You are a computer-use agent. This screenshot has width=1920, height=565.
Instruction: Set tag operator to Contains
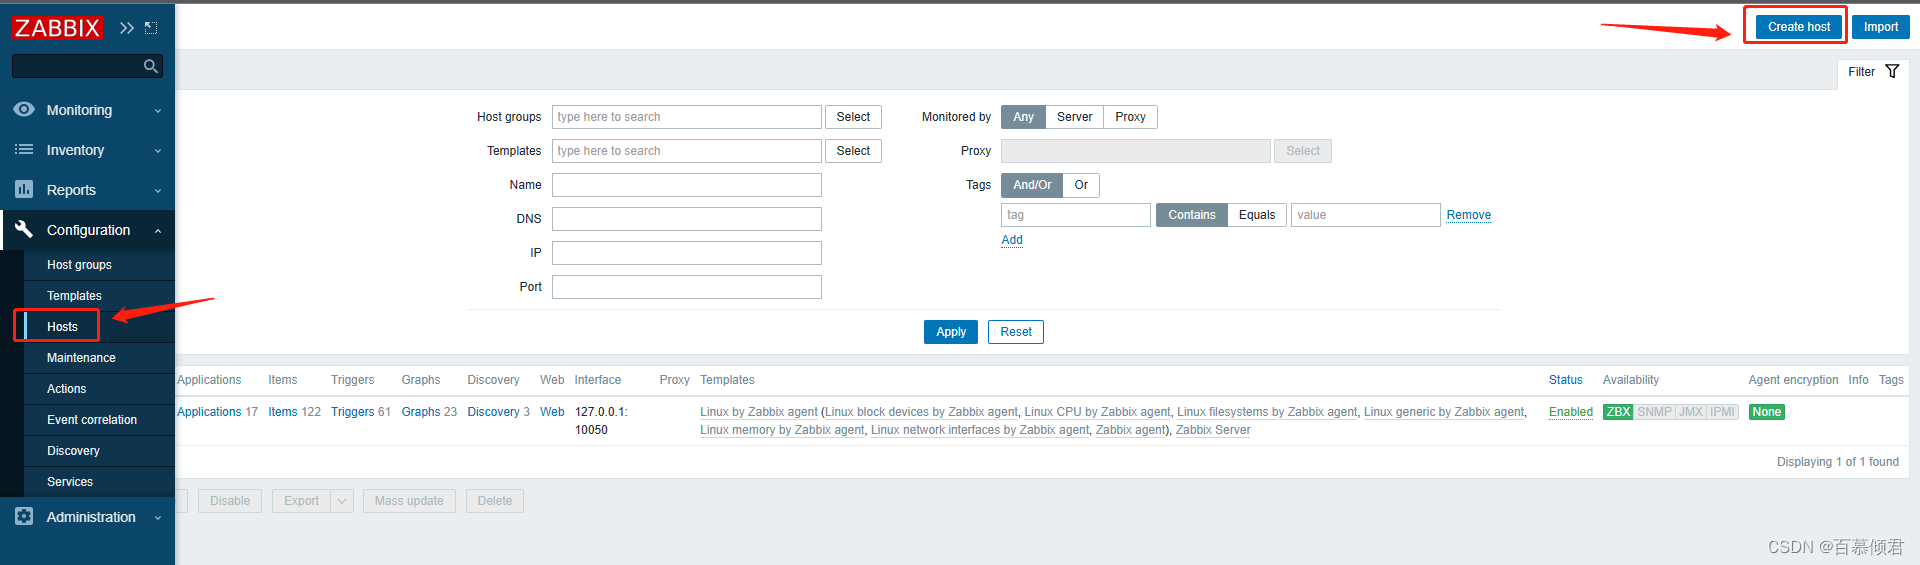click(1192, 215)
